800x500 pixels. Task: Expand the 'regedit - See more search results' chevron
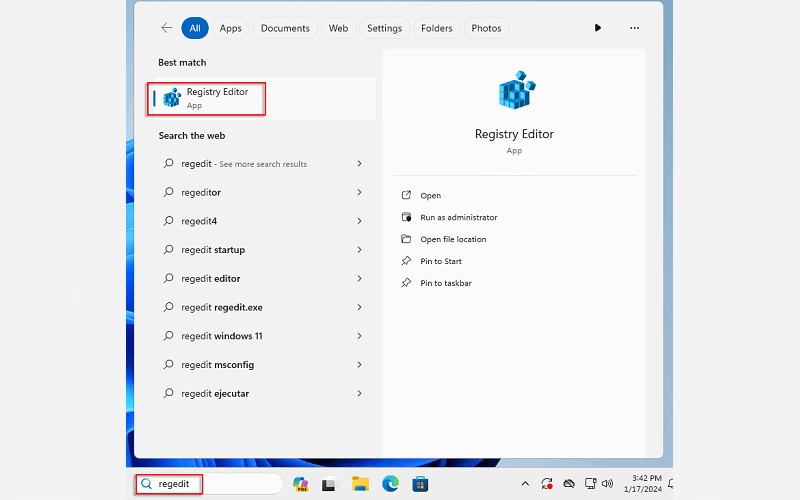pyautogui.click(x=359, y=163)
